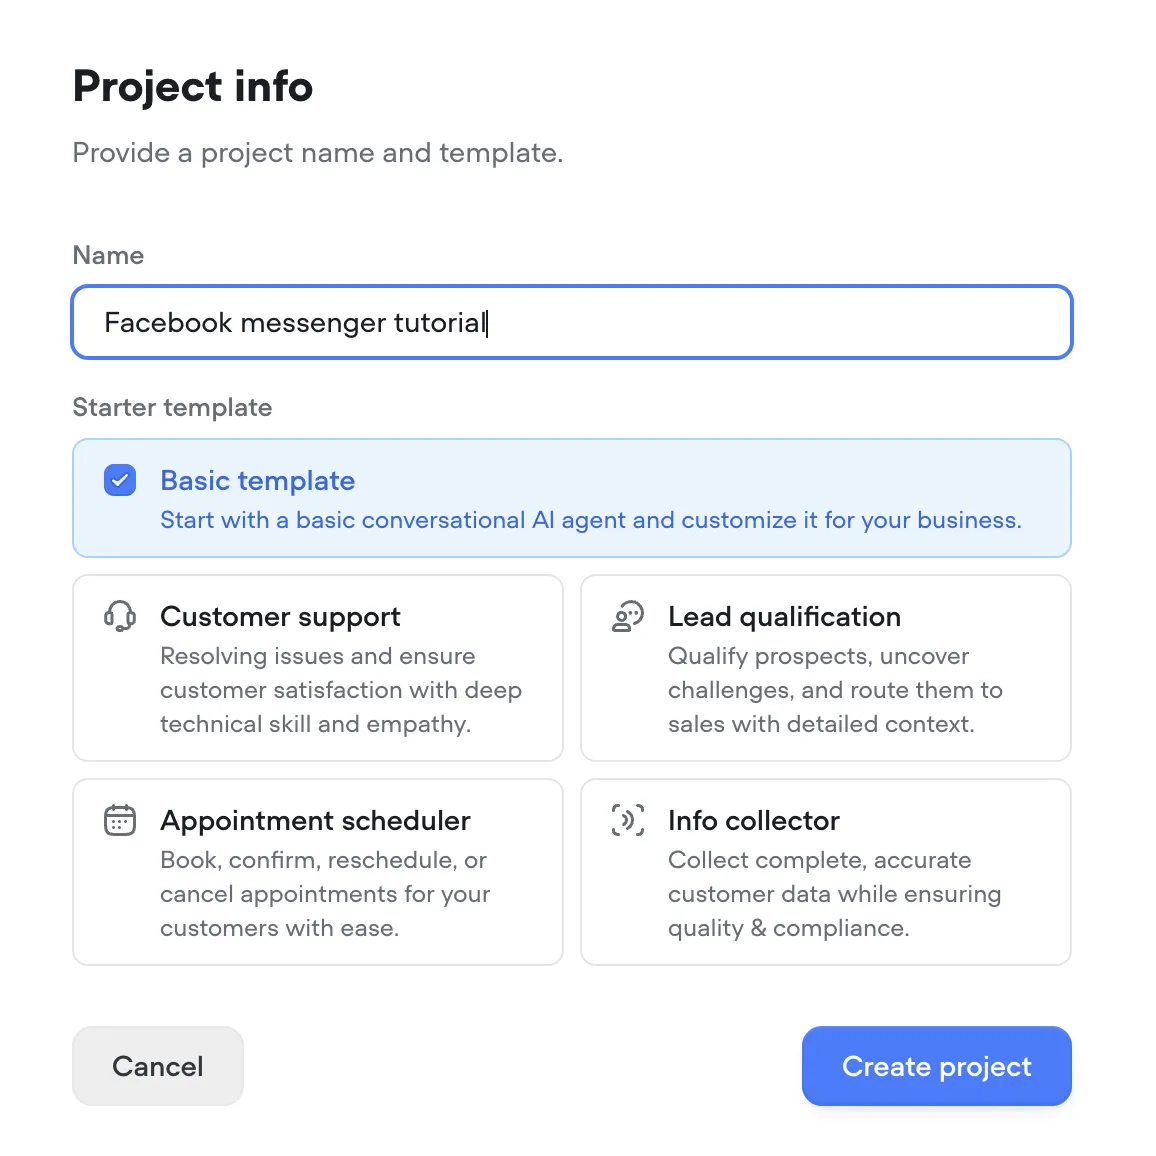1156x1156 pixels.
Task: Pick the Lead qualification template title
Action: coord(784,616)
